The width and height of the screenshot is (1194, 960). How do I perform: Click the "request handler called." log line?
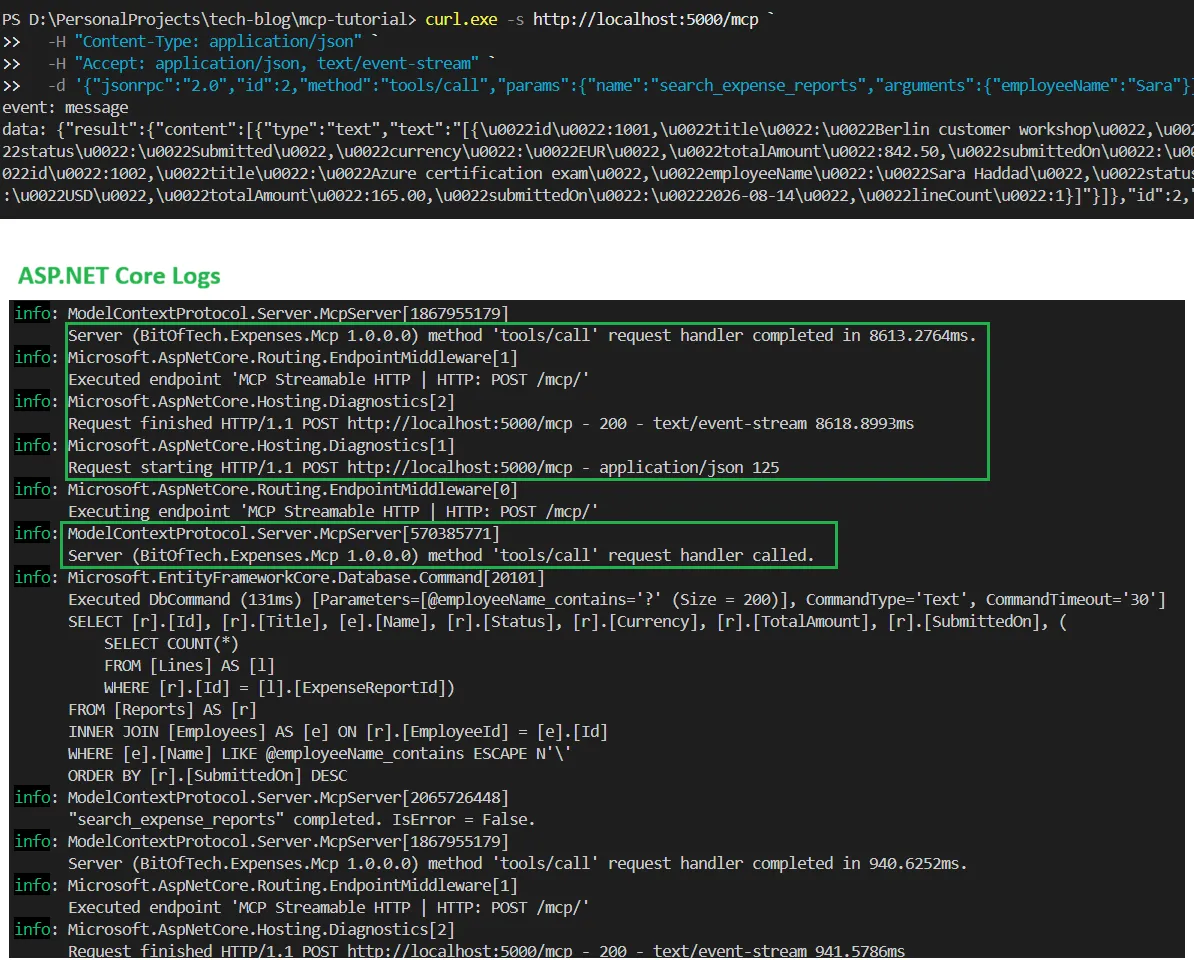click(x=441, y=556)
